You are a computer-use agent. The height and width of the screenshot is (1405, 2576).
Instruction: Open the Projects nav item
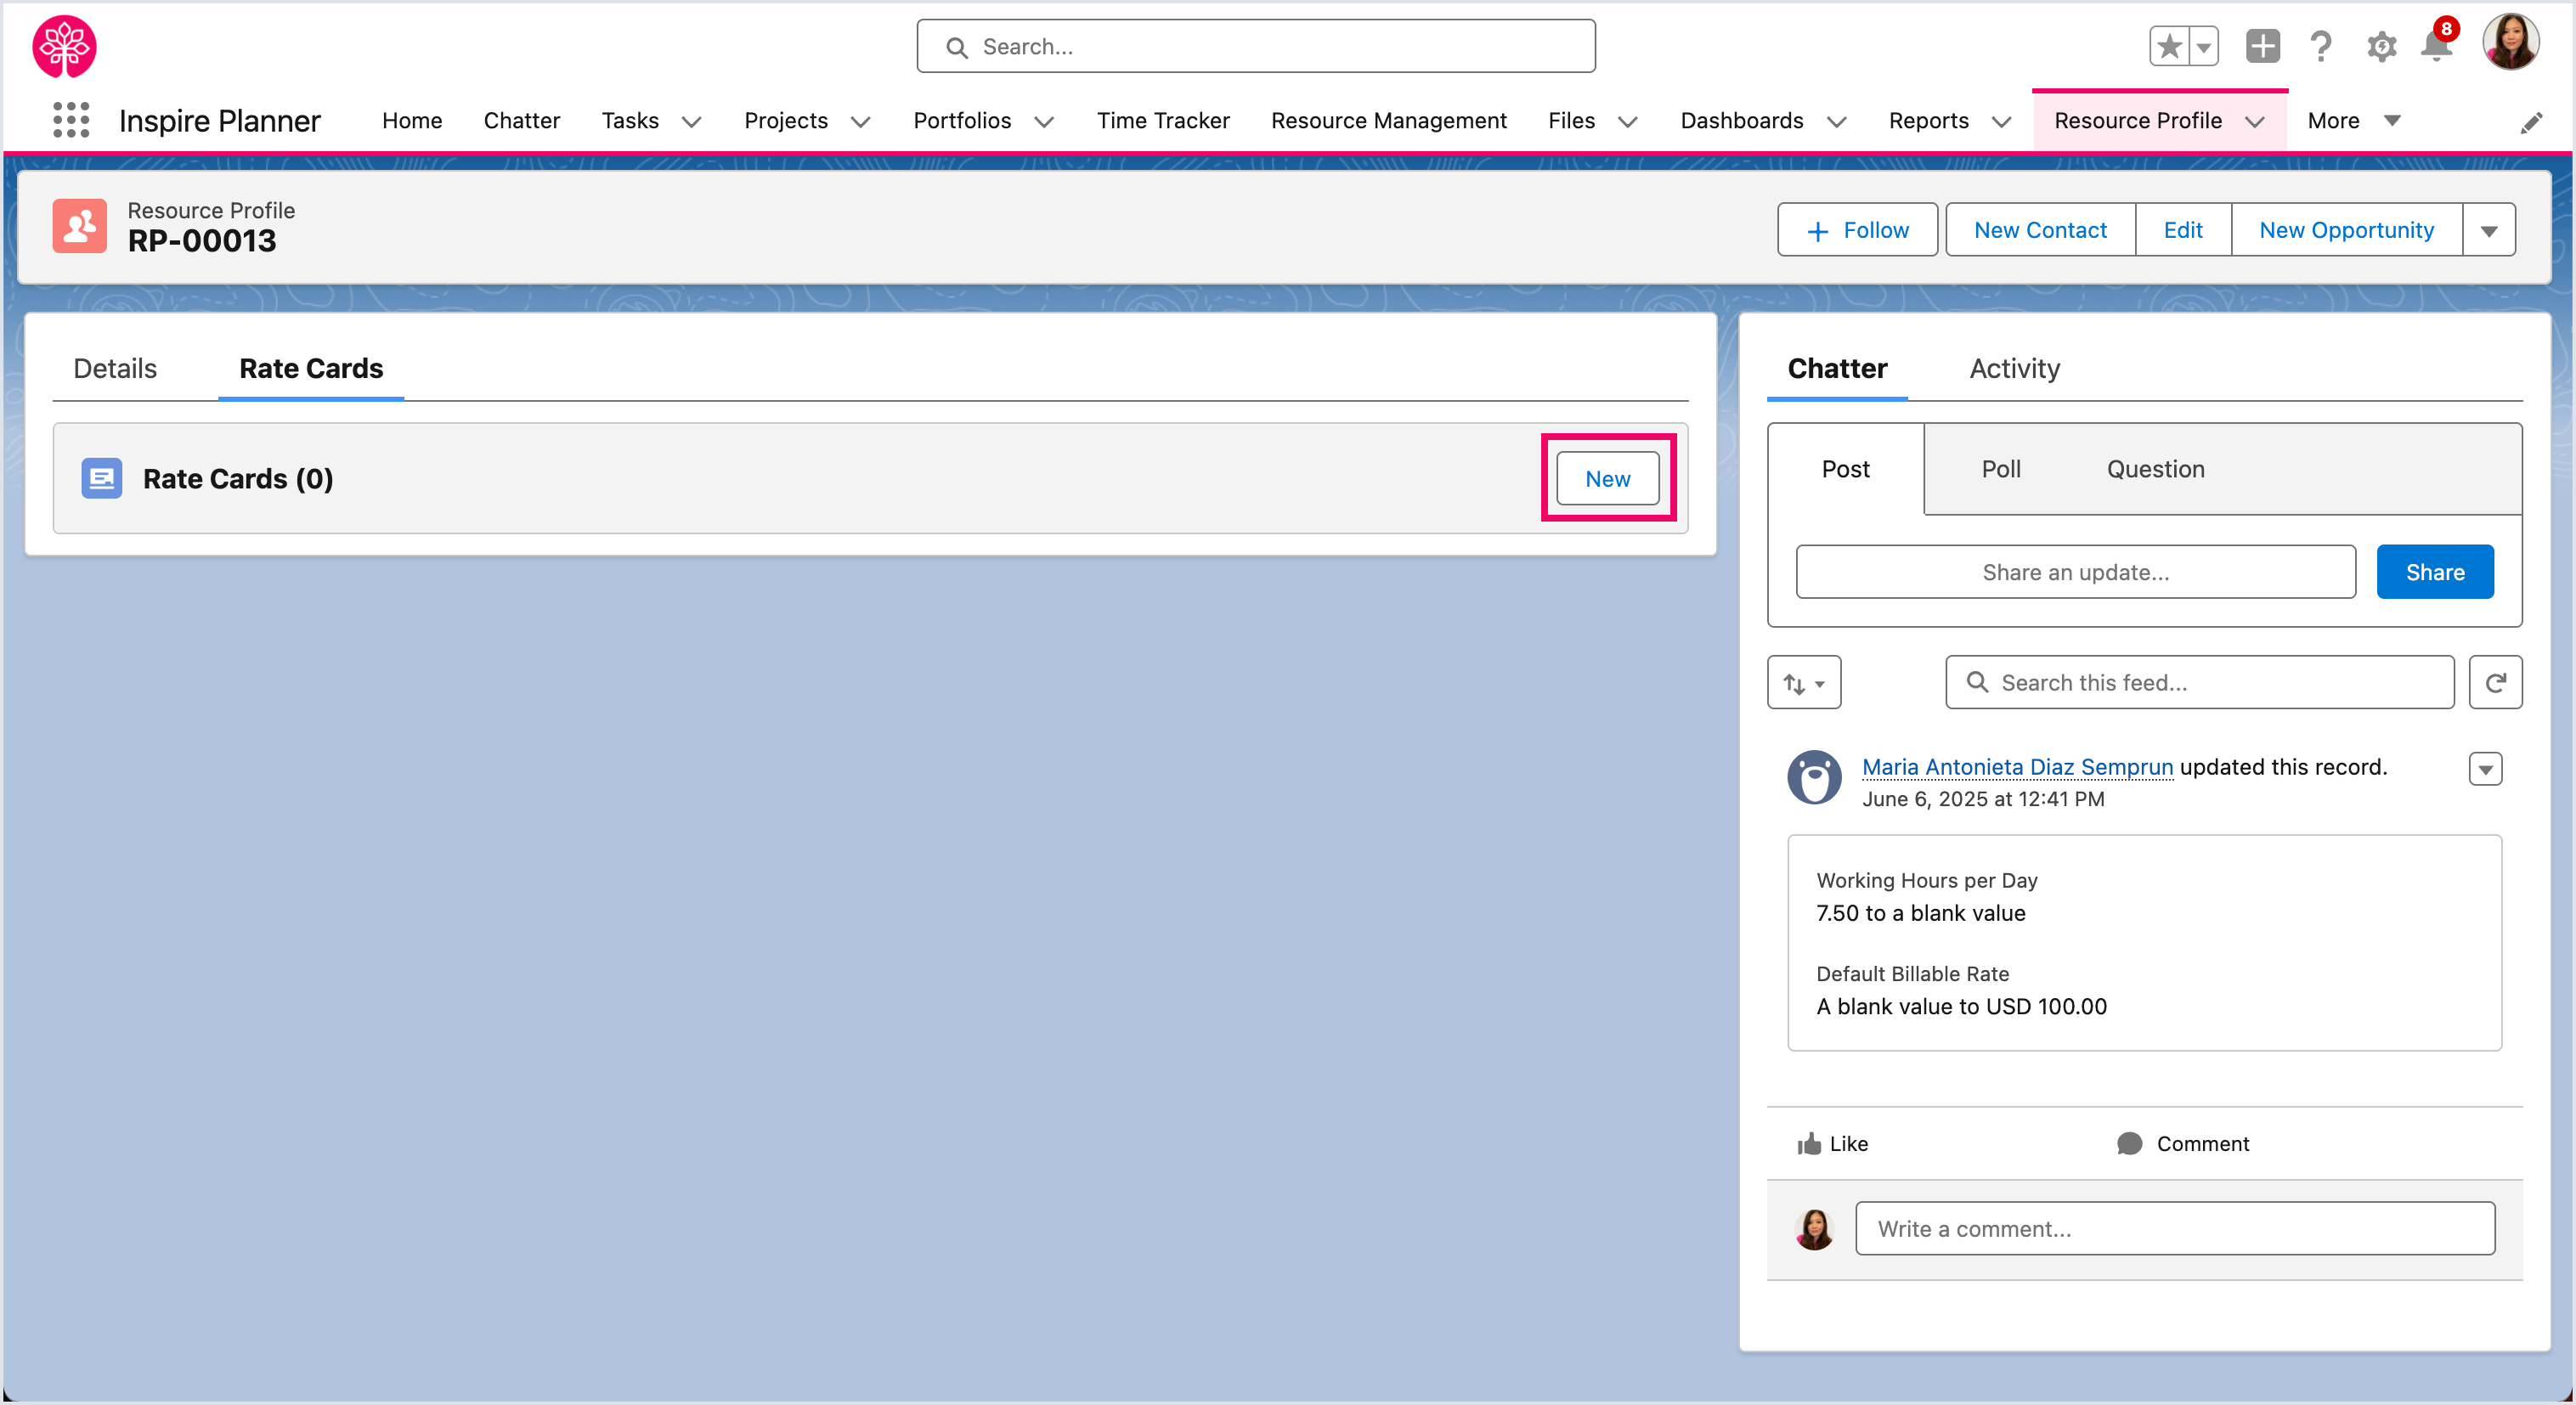tap(786, 121)
